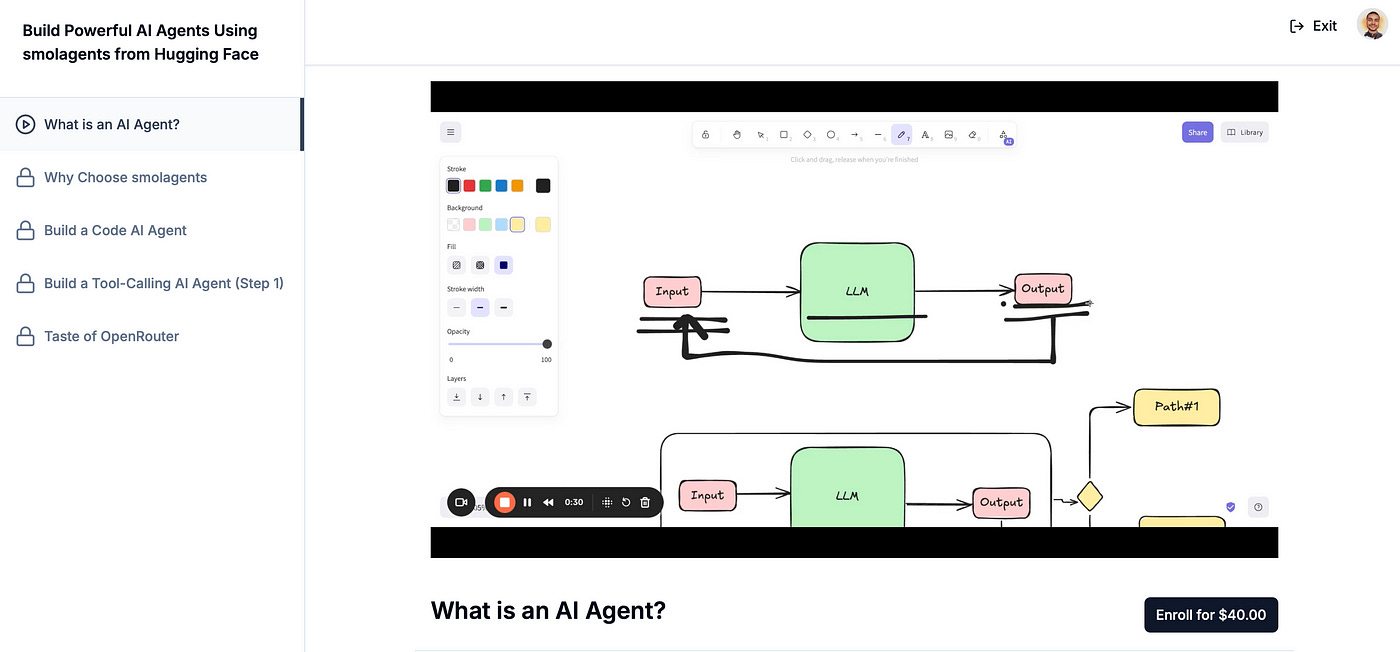Screen dimensions: 1400x652
Task: Send layer backward
Action: [x=480, y=397]
